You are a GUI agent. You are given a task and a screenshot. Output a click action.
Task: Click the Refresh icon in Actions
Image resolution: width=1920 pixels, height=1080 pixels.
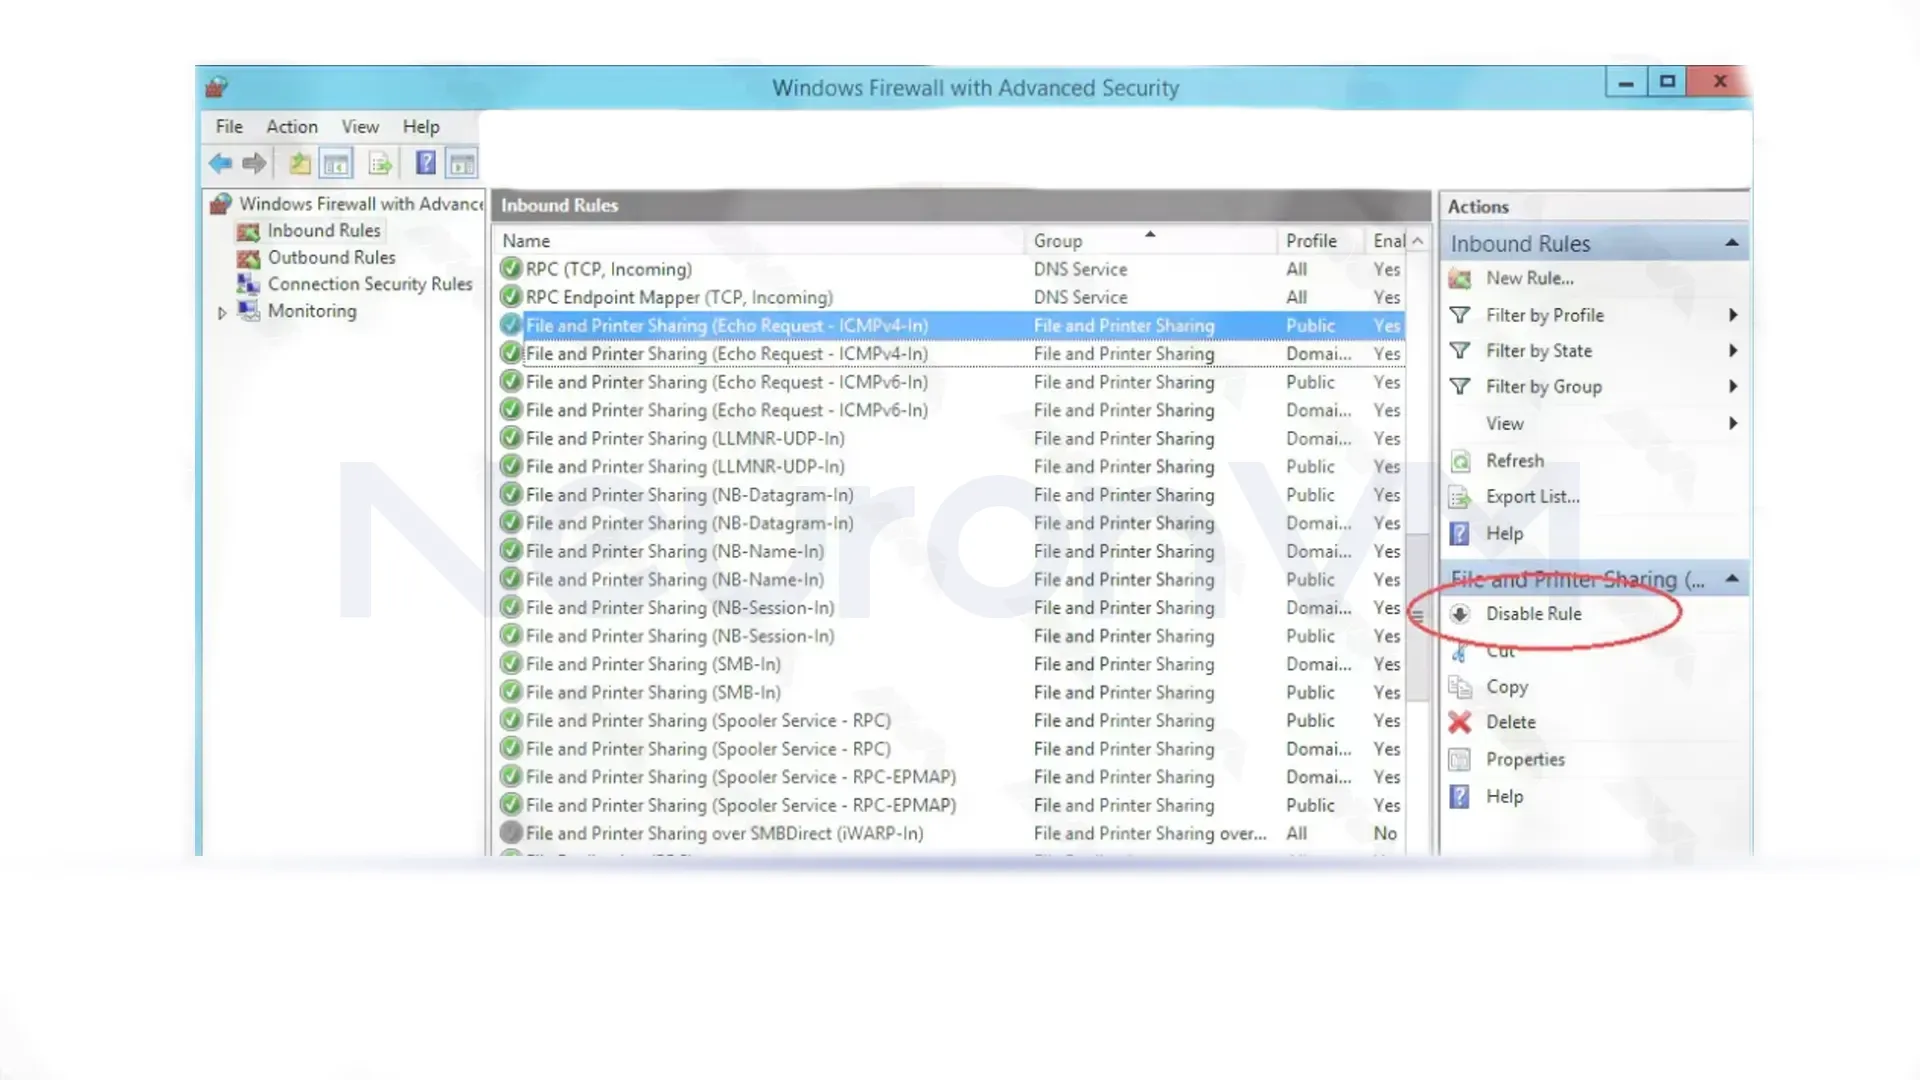[1460, 461]
